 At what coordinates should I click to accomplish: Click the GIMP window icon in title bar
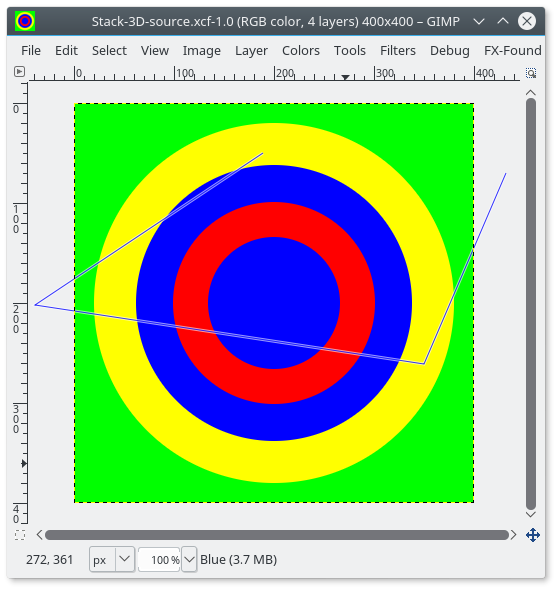tap(25, 21)
